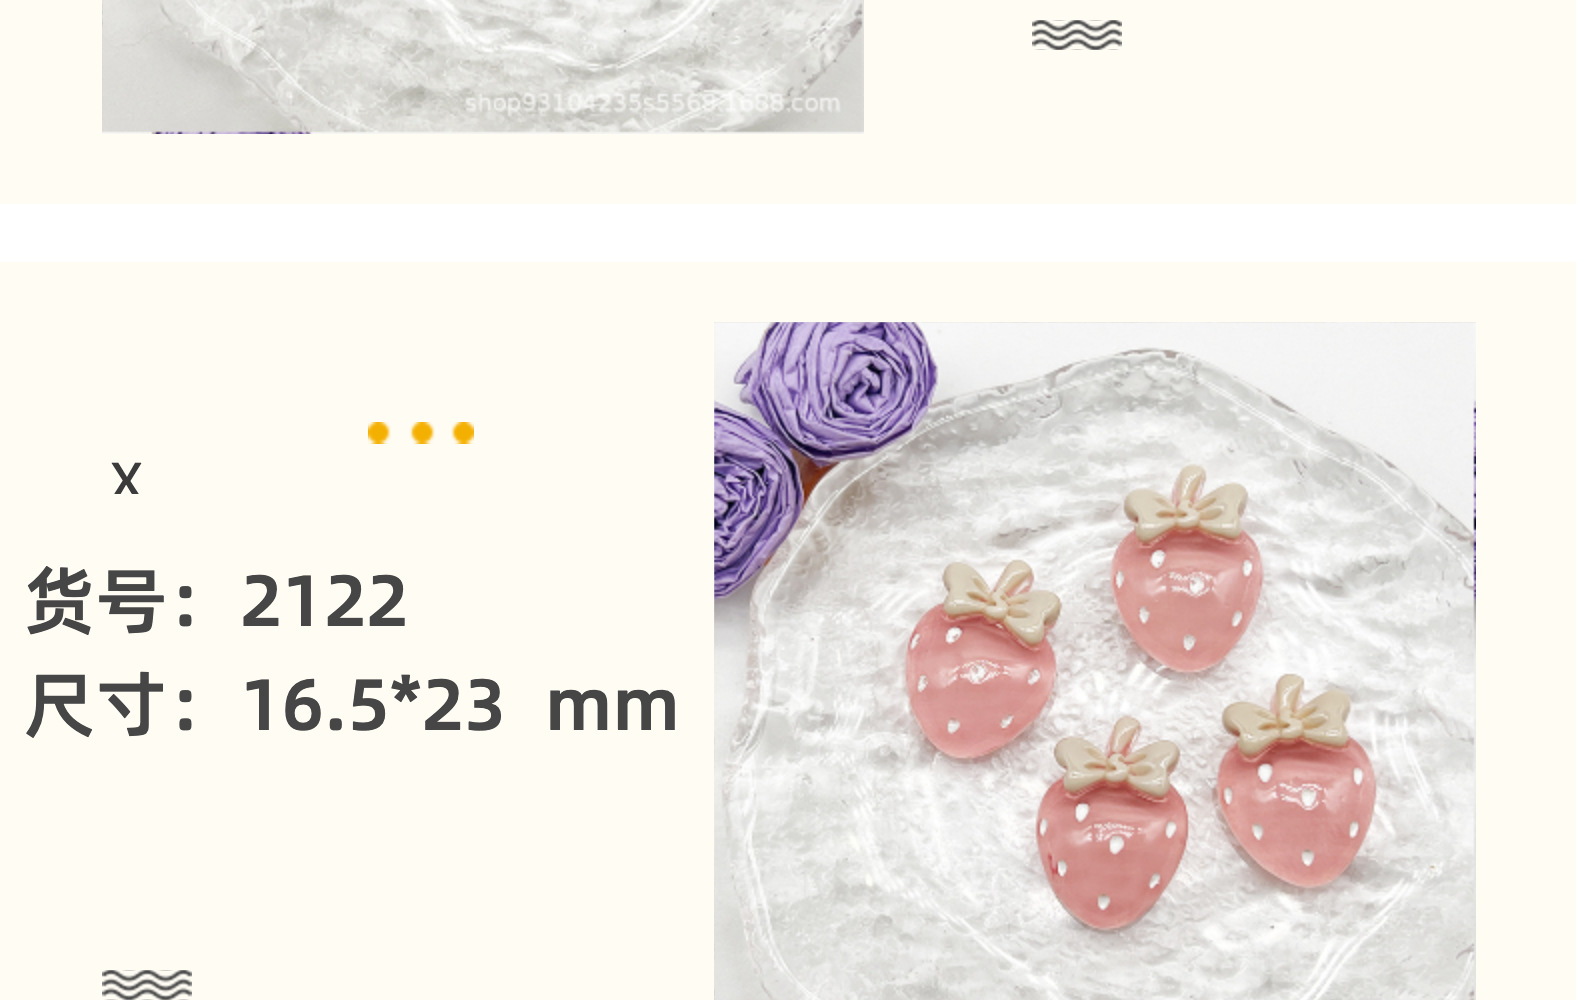
Task: Click the lower purple paper rose
Action: click(757, 500)
